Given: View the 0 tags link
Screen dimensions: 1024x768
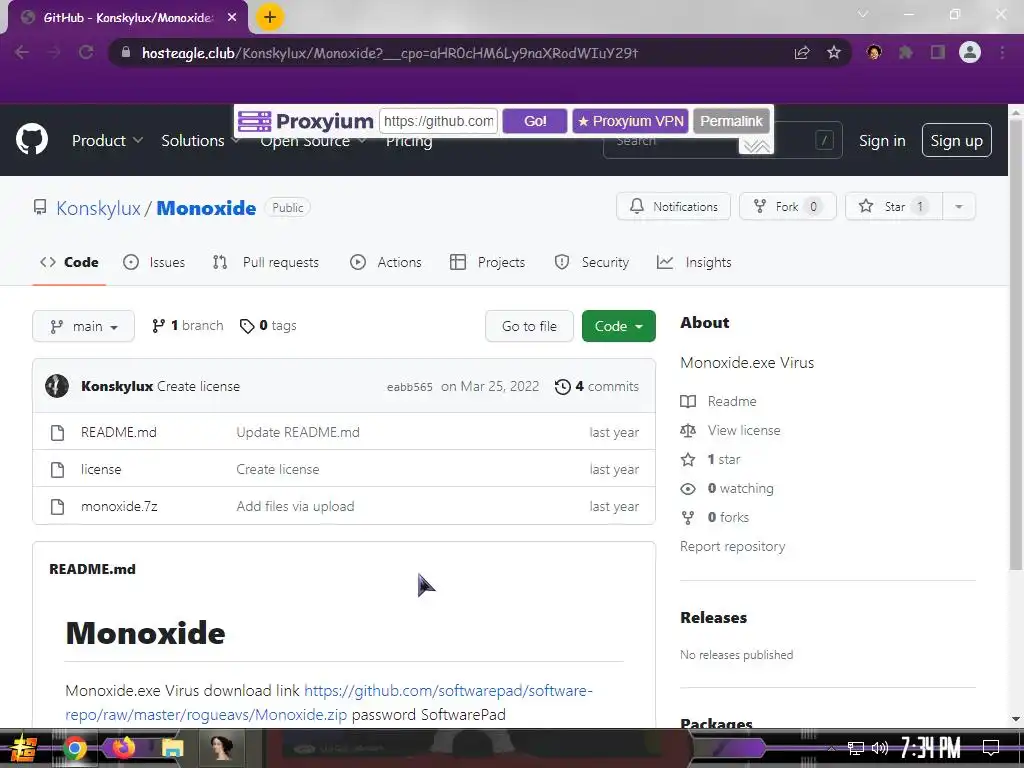Looking at the screenshot, I should pos(268,325).
